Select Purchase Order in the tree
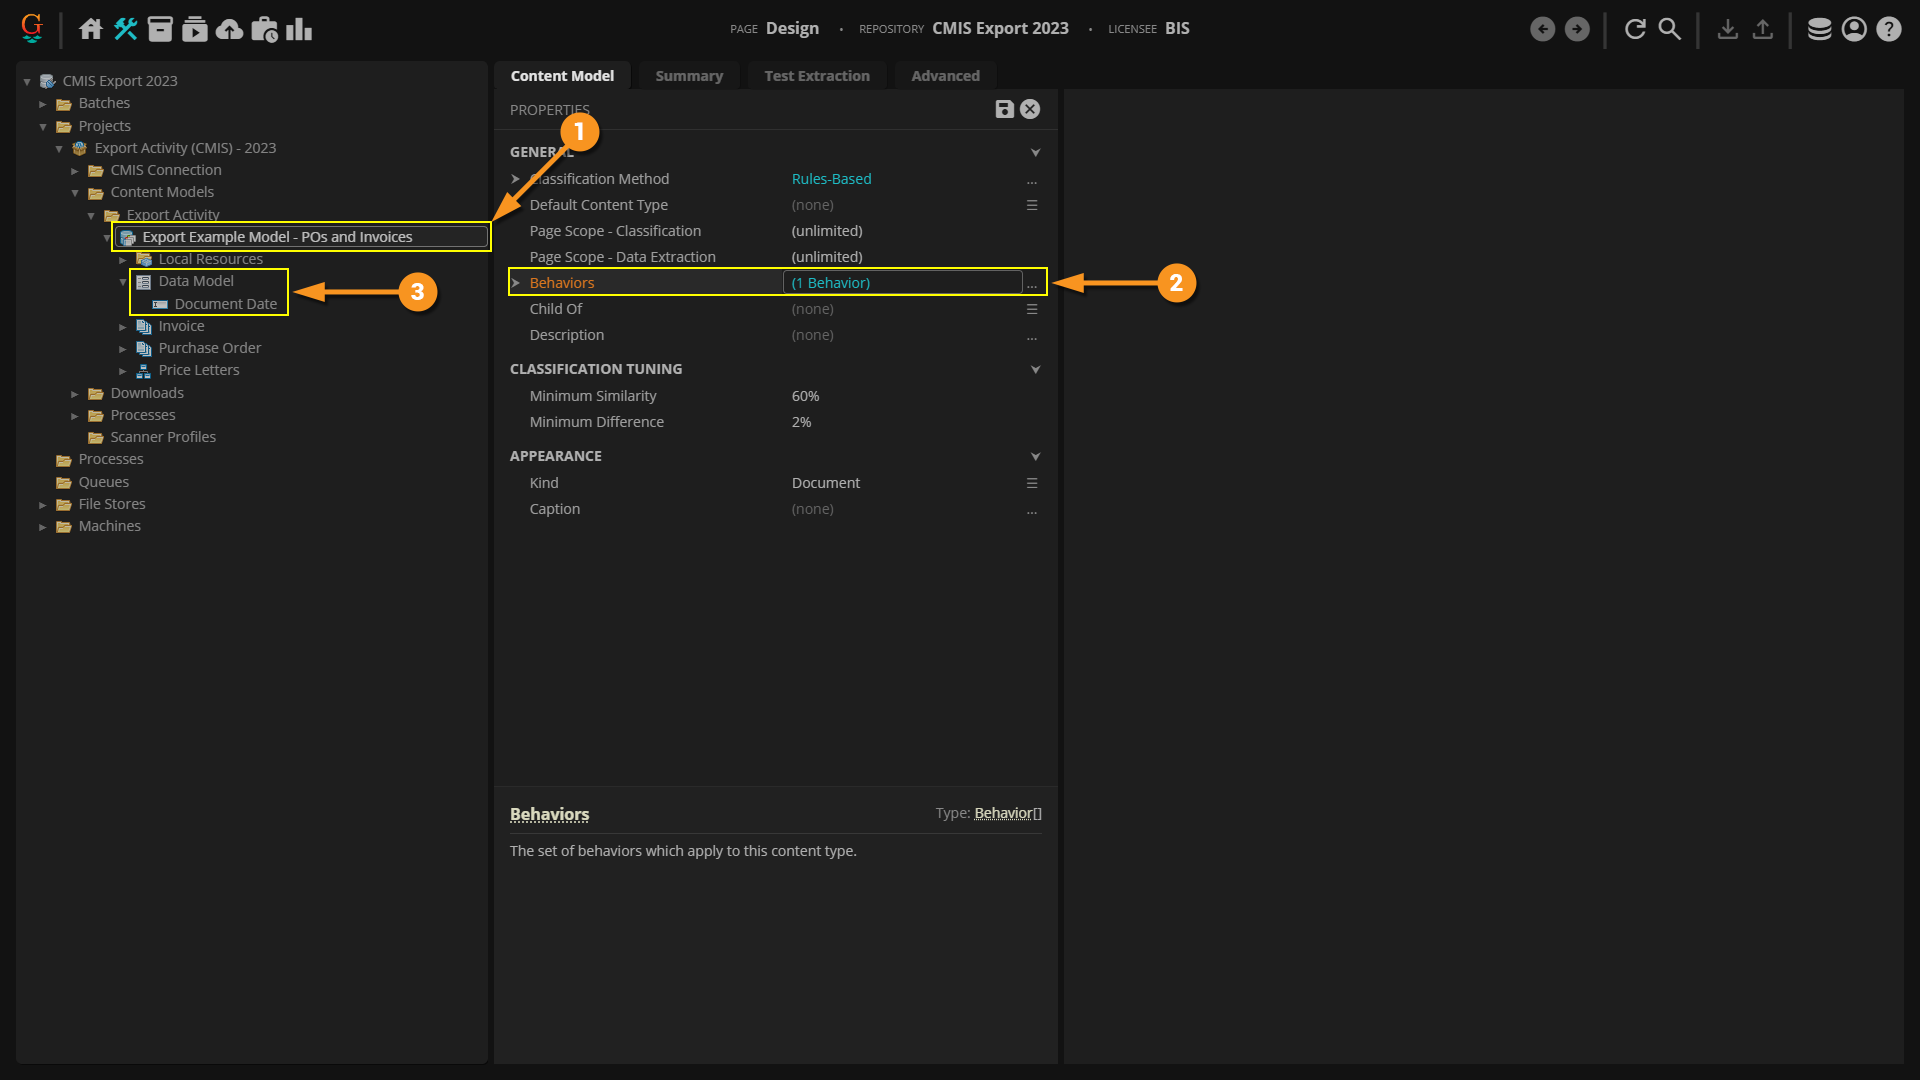Viewport: 1920px width, 1080px height. click(x=209, y=348)
